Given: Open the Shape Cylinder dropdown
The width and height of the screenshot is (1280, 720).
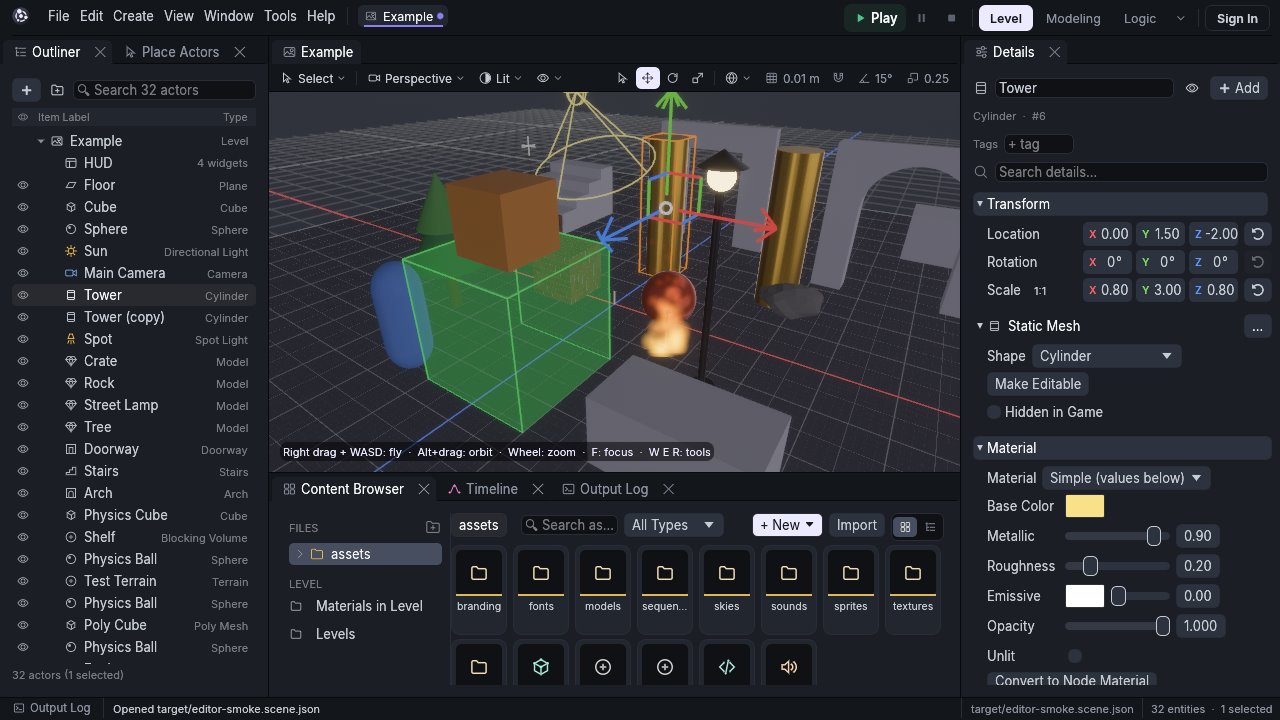Looking at the screenshot, I should [1105, 356].
